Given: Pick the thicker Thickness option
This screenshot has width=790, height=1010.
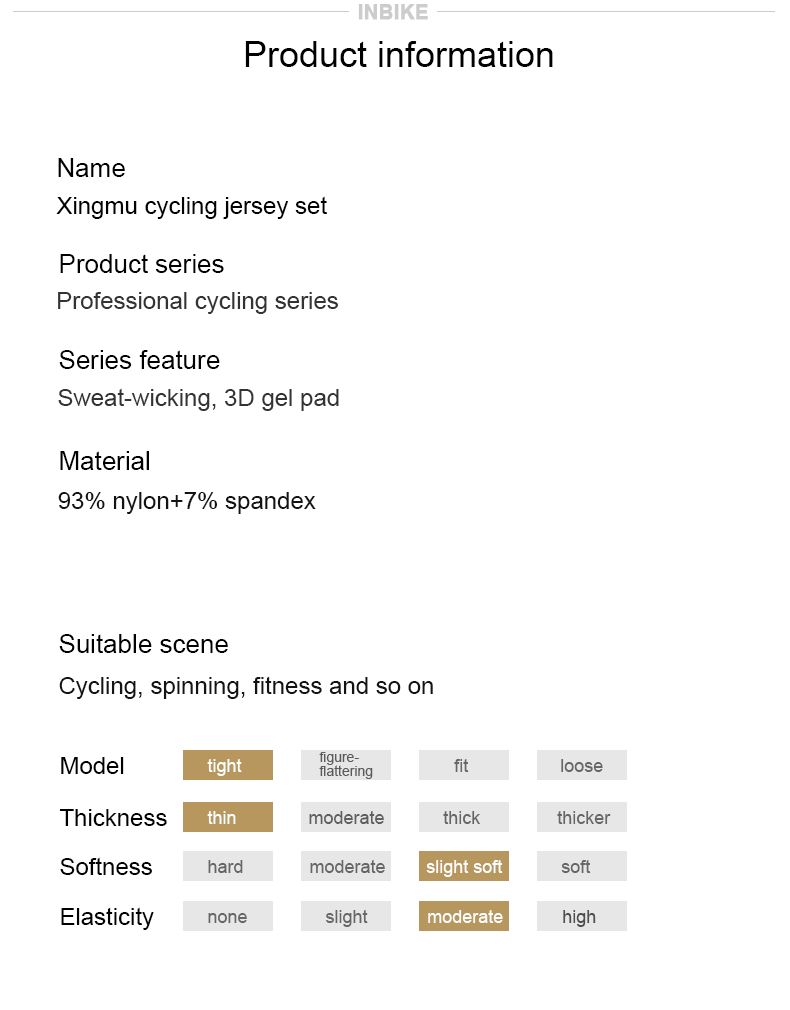Looking at the screenshot, I should 581,817.
